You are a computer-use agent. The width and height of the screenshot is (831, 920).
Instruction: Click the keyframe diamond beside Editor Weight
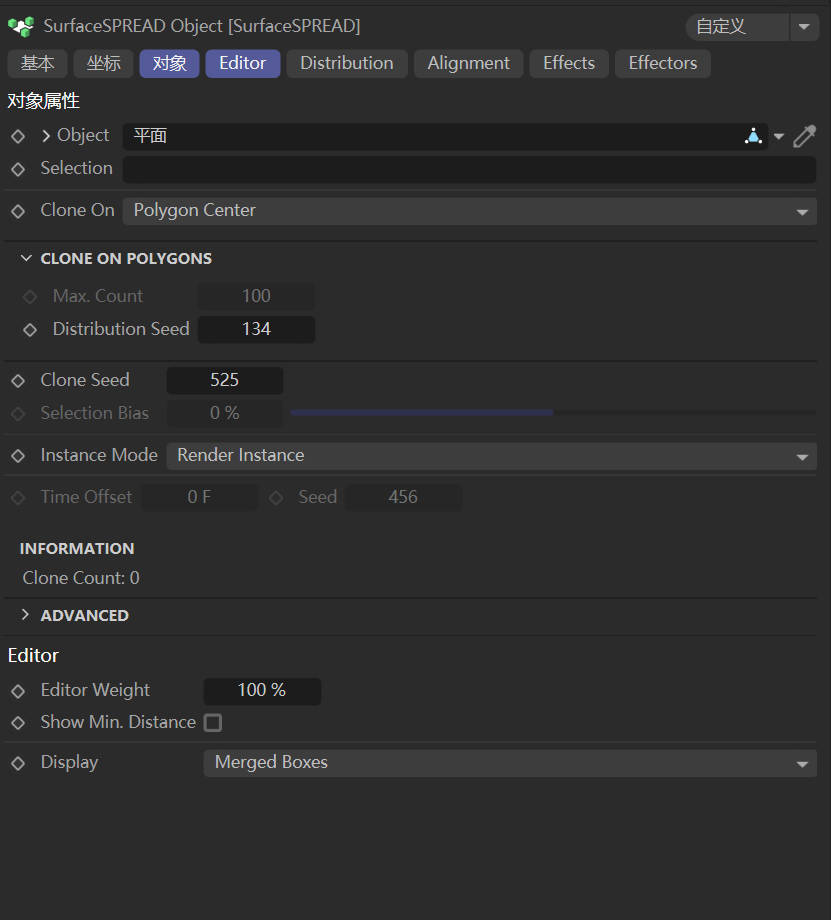tap(17, 690)
